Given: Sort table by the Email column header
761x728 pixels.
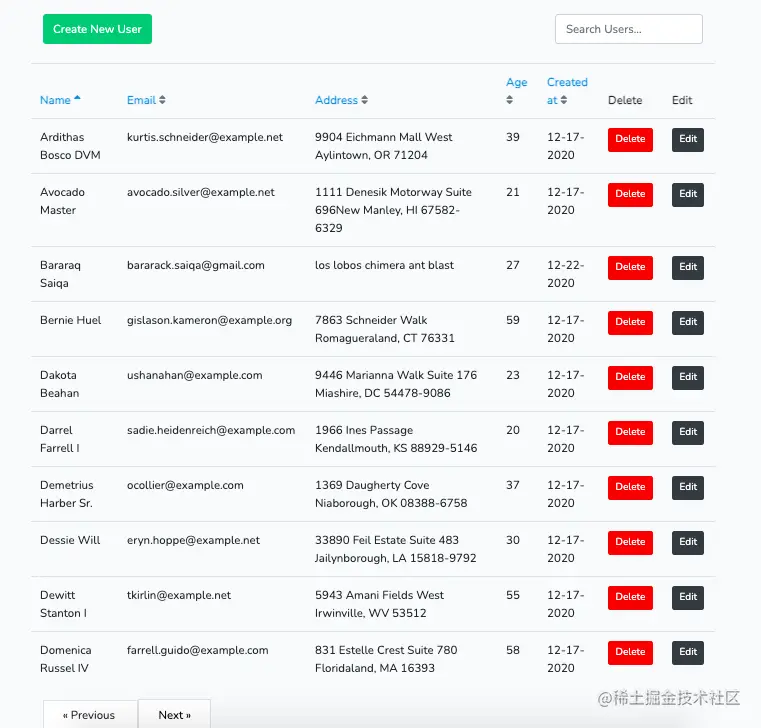Looking at the screenshot, I should (x=141, y=100).
